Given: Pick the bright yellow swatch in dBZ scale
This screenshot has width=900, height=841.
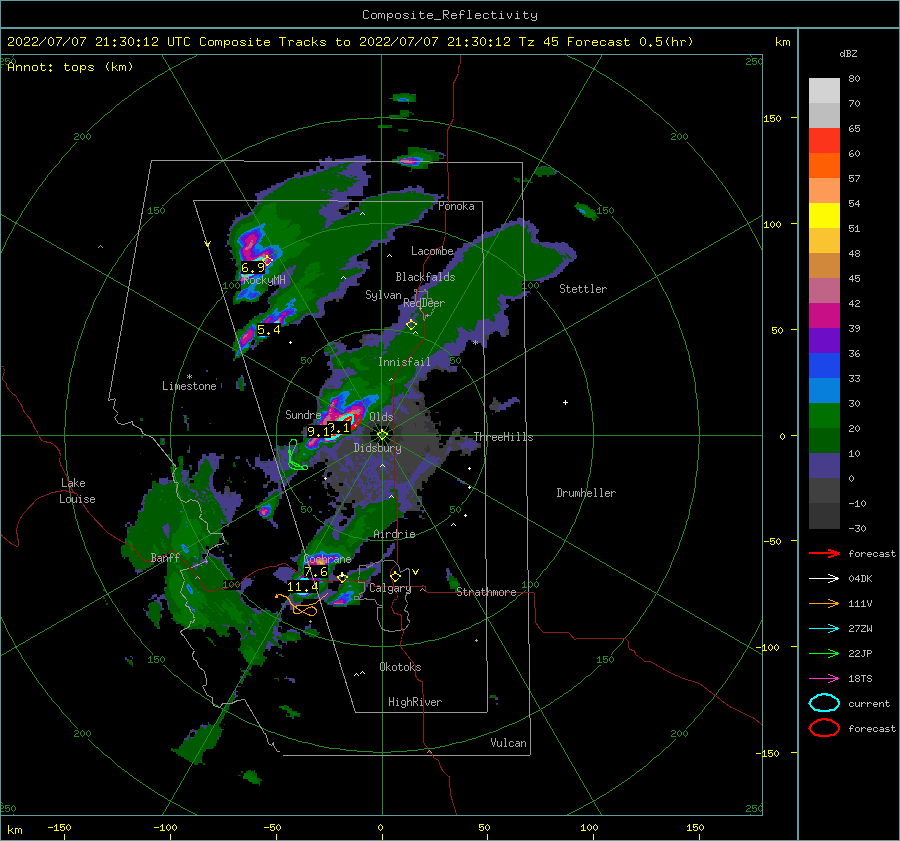Looking at the screenshot, I should coord(824,215).
